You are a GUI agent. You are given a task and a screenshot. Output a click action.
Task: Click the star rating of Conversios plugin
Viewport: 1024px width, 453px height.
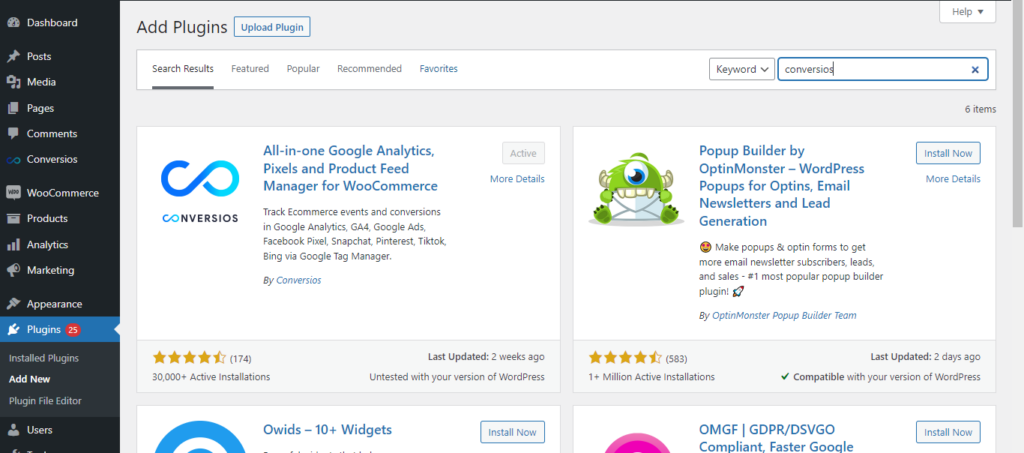(x=189, y=358)
